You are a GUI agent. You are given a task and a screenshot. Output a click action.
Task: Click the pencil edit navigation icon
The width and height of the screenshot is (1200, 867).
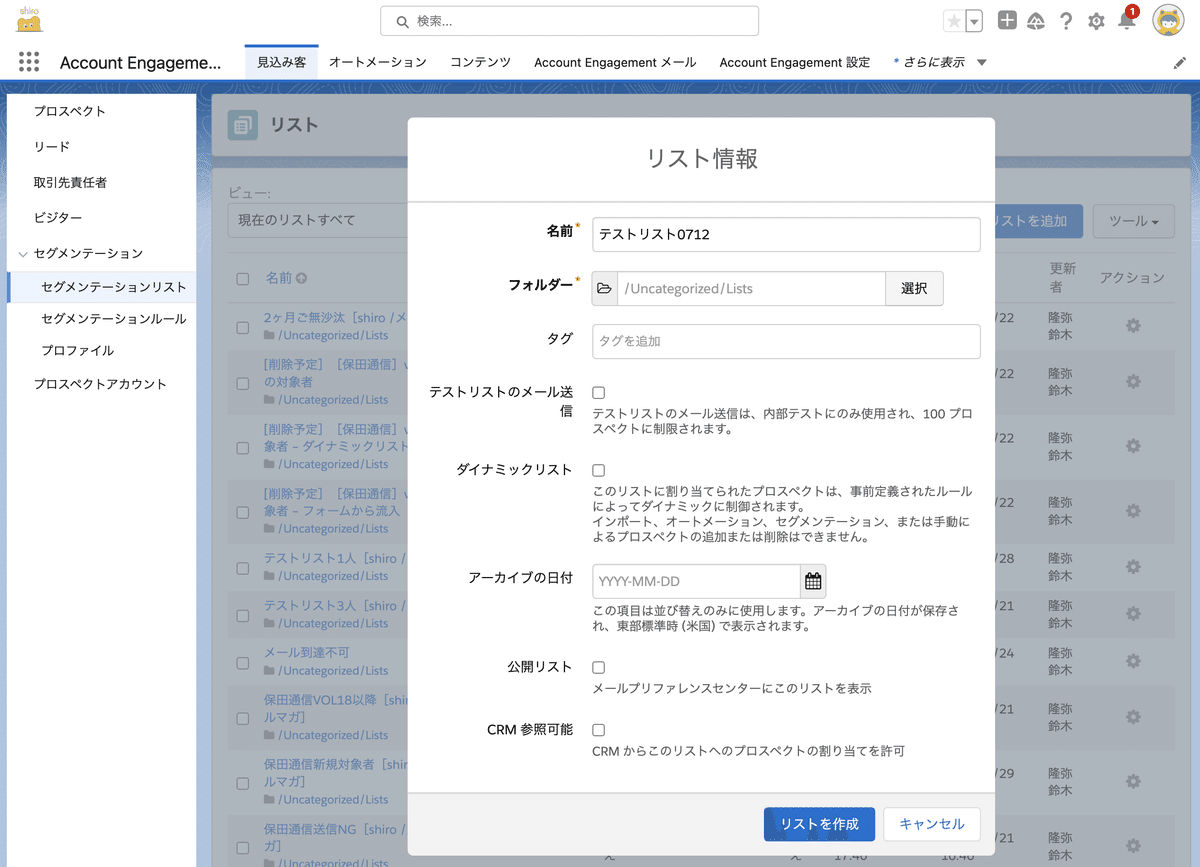click(1179, 62)
